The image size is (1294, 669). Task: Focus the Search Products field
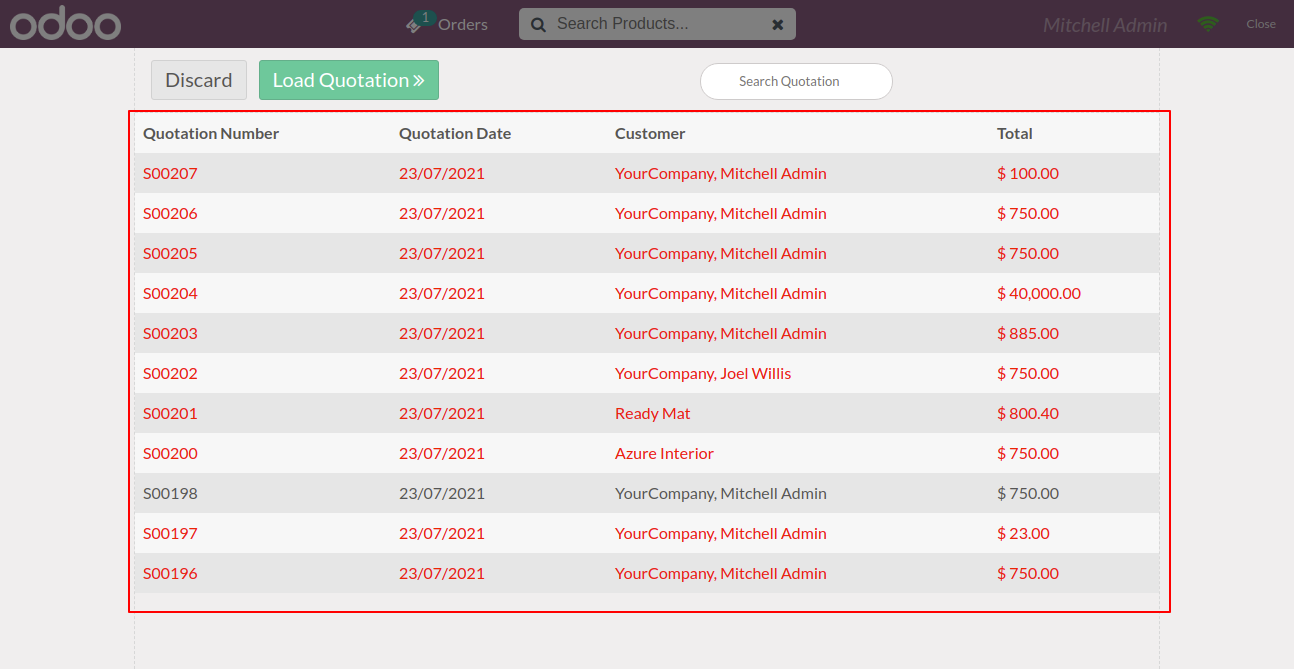click(x=657, y=24)
